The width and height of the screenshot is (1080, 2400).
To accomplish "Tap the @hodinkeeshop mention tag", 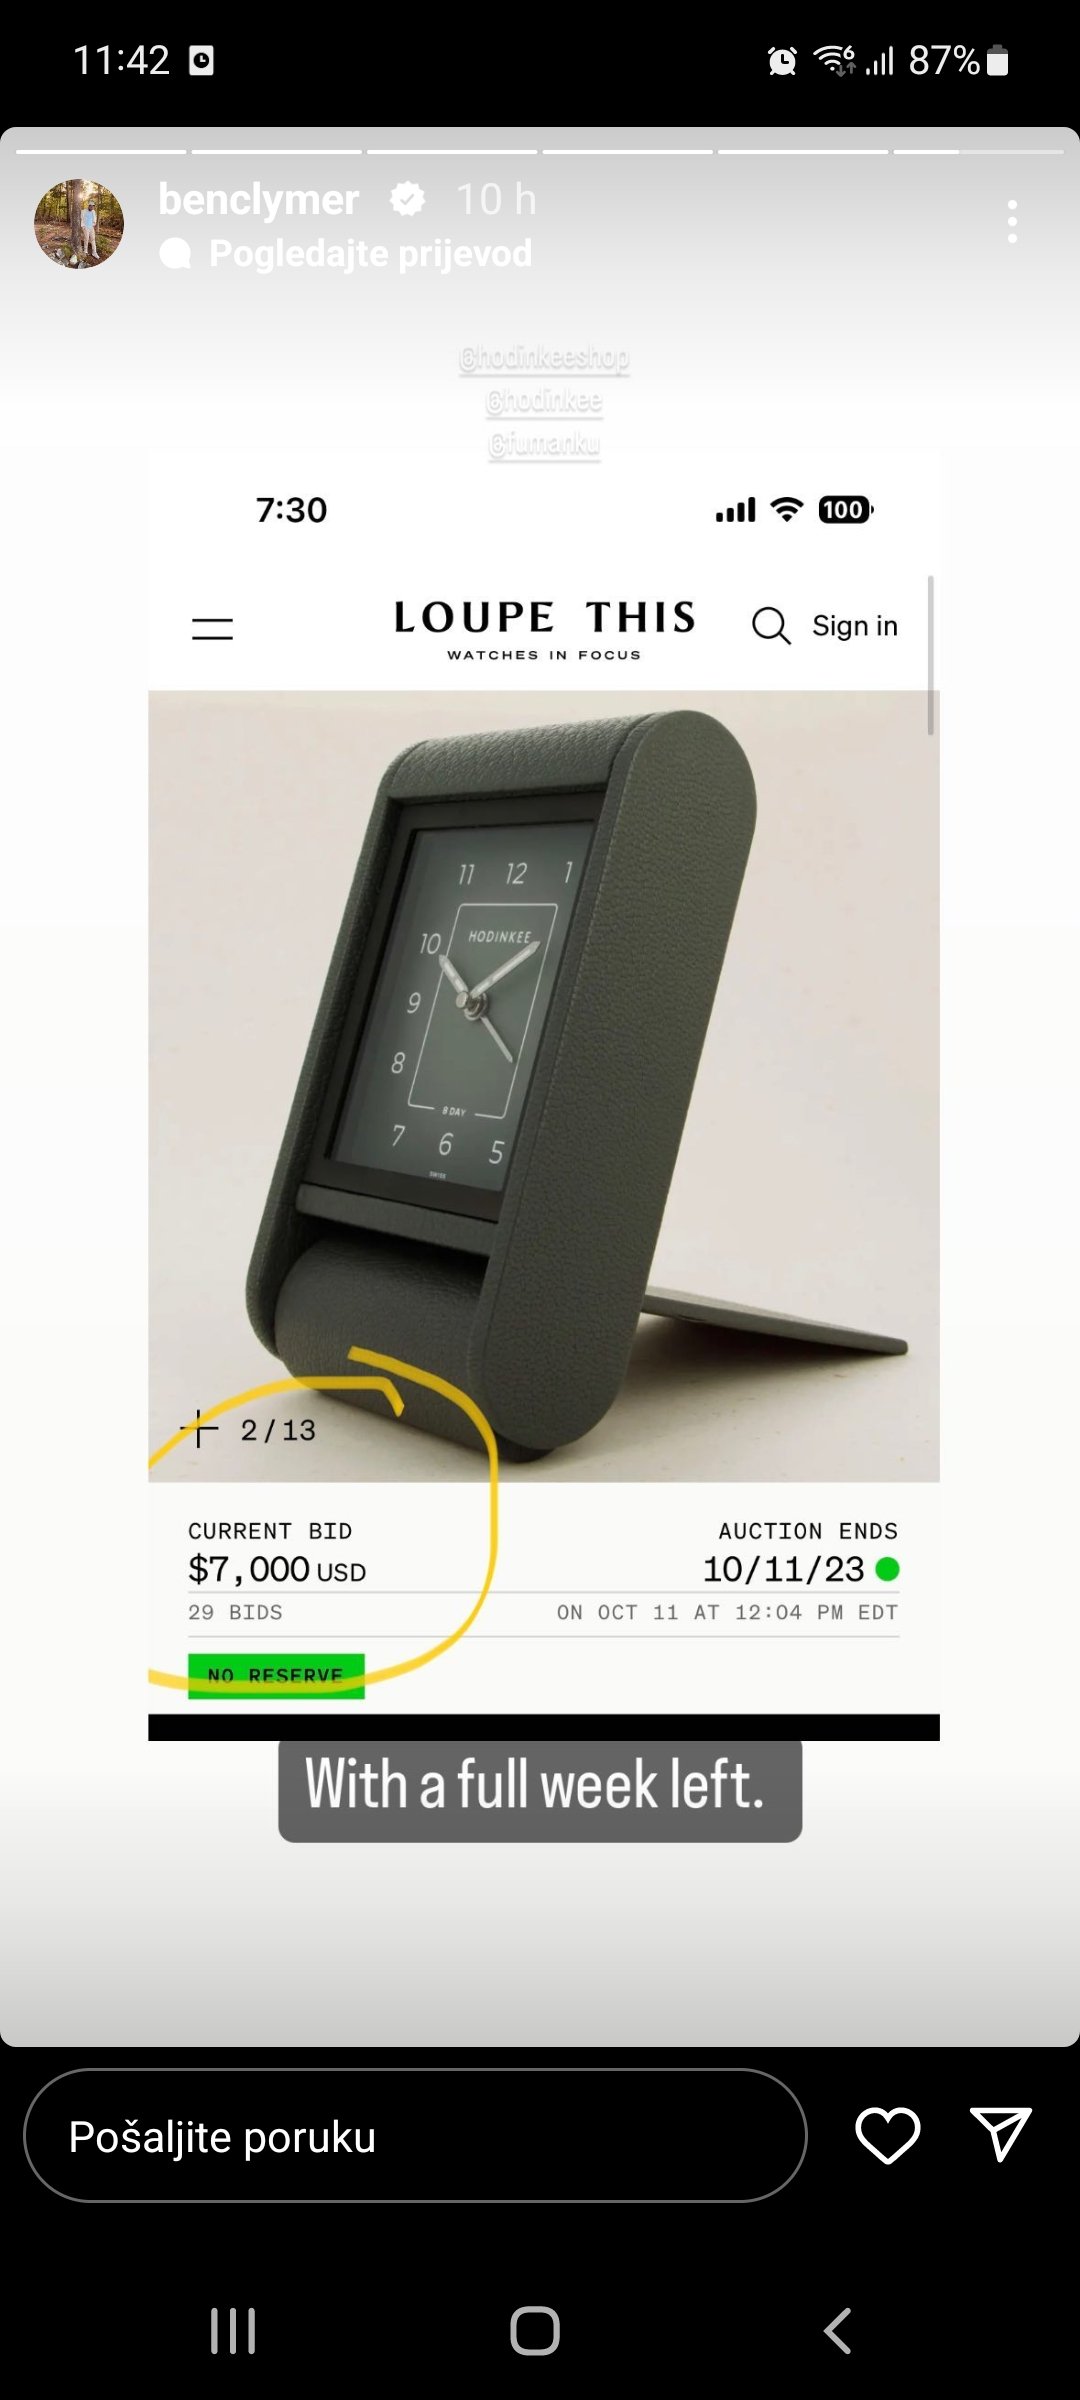I will pyautogui.click(x=544, y=357).
